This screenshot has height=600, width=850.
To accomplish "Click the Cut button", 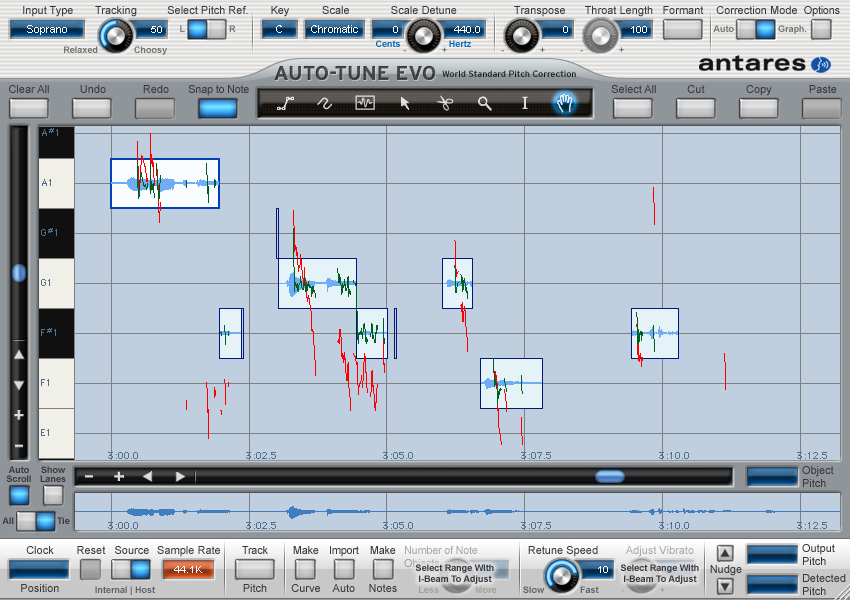I will (x=696, y=108).
